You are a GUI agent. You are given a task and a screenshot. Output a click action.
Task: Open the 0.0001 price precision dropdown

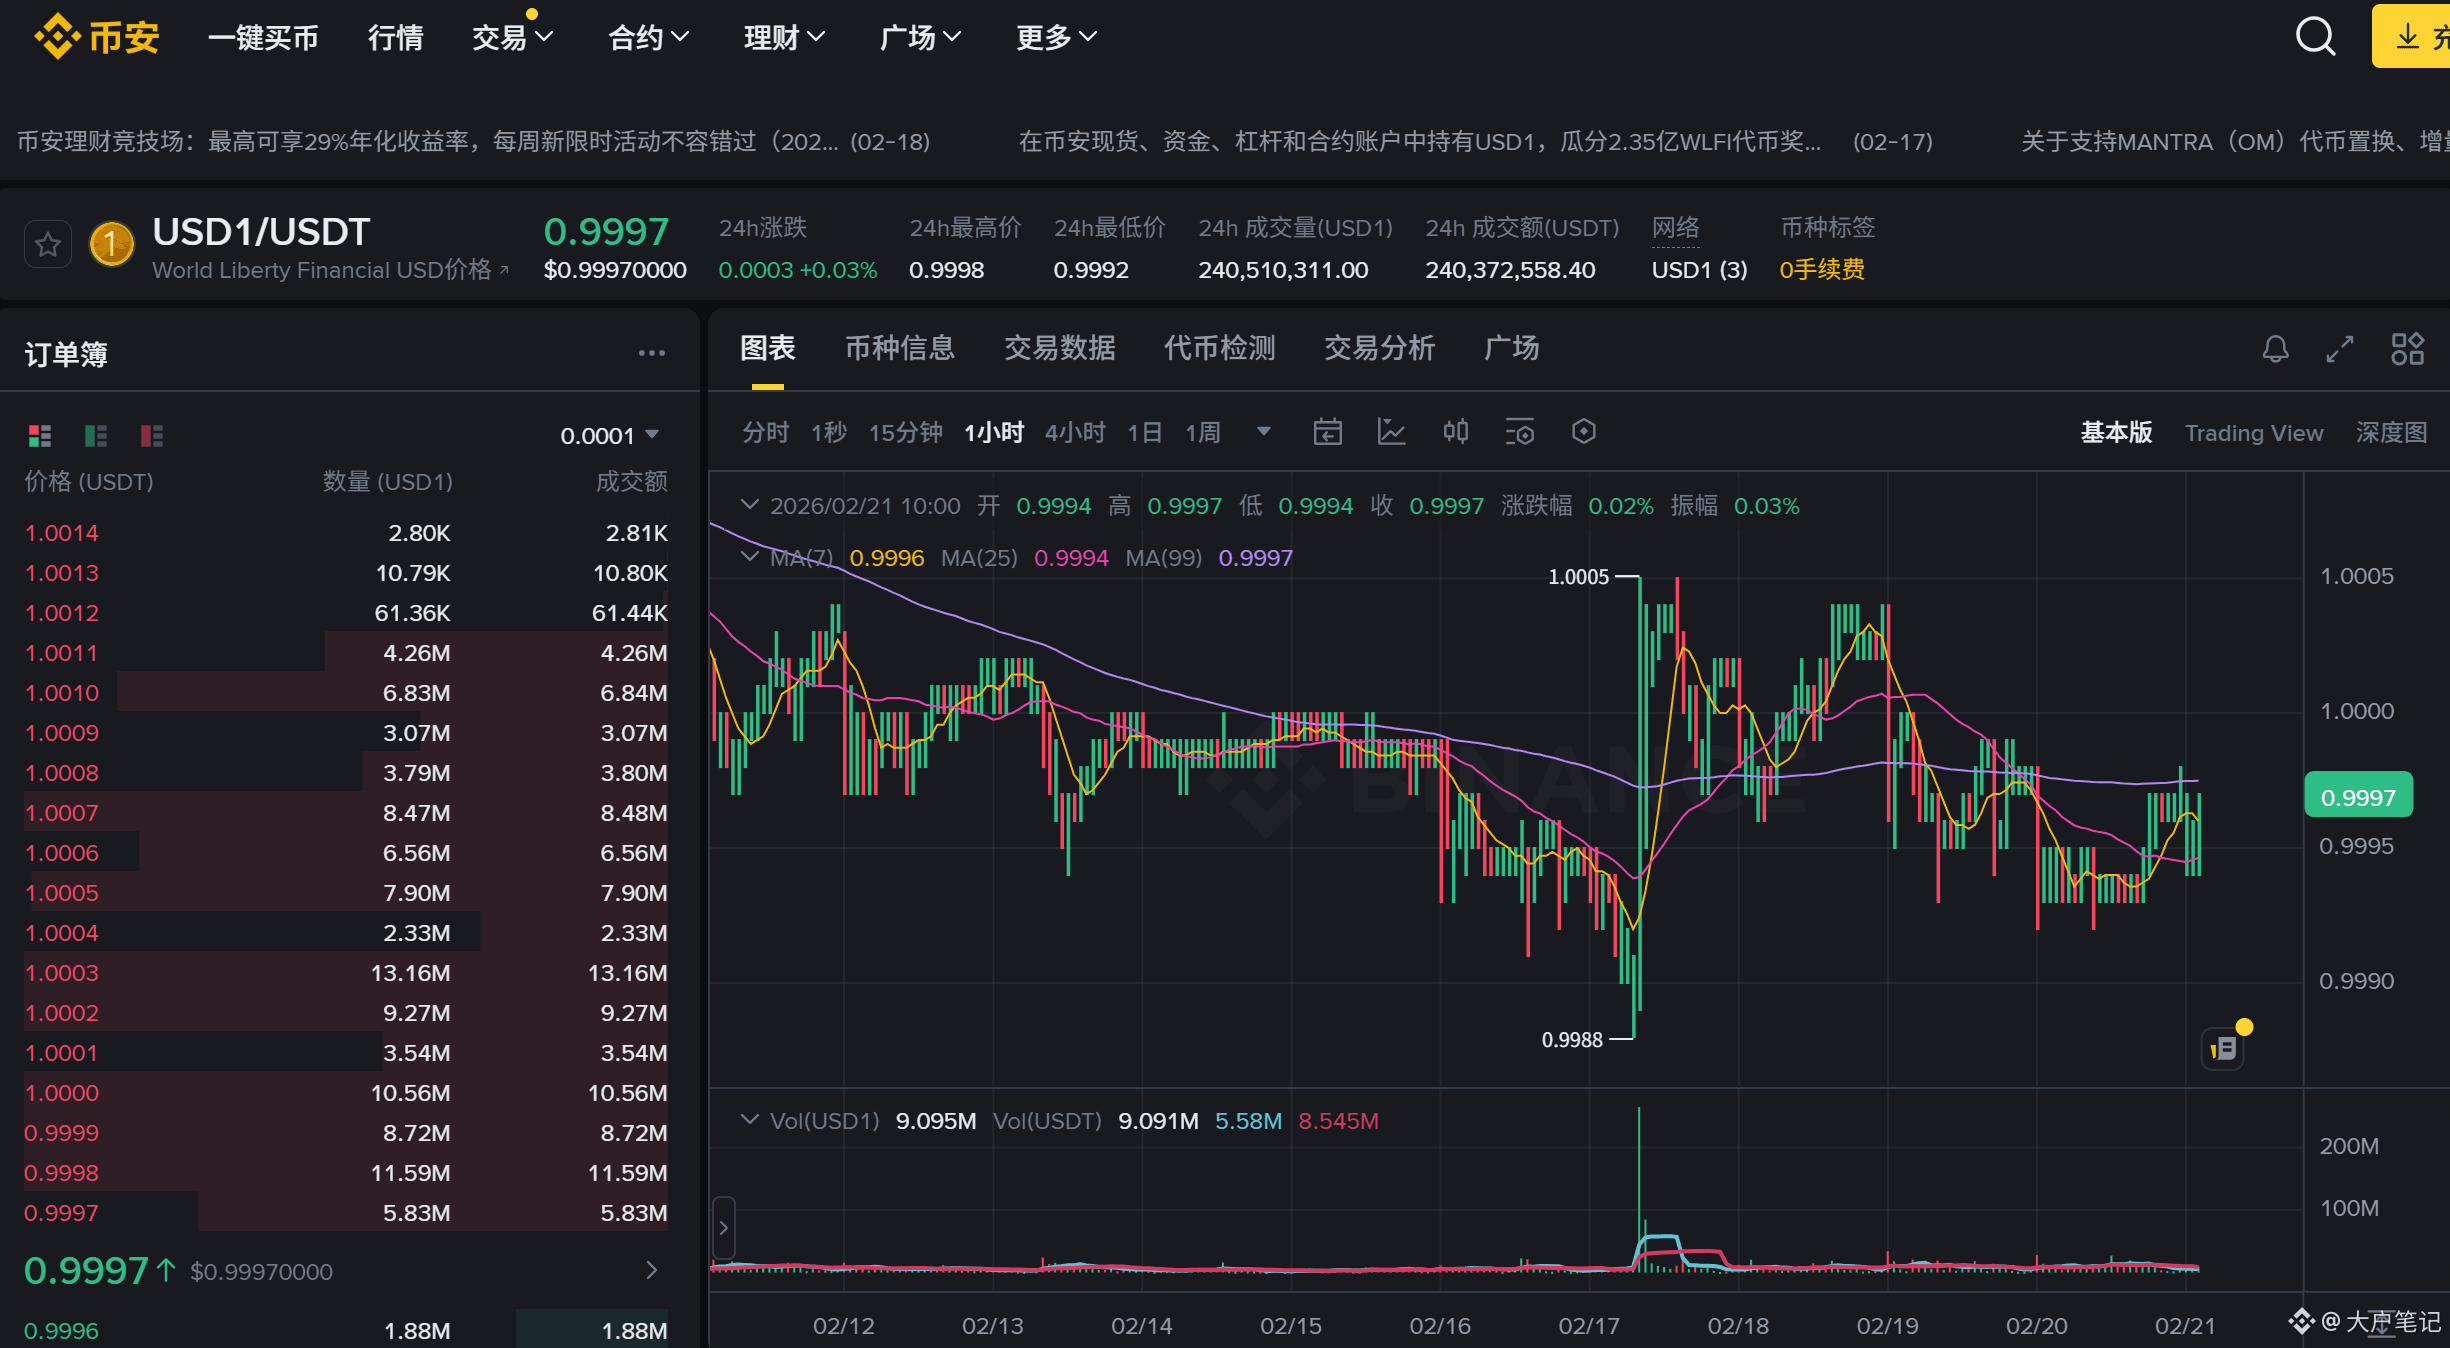[609, 436]
